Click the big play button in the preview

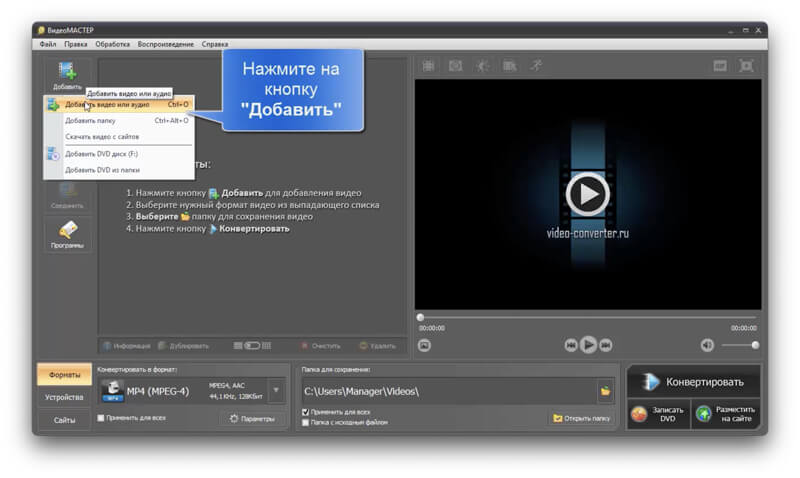(x=587, y=194)
